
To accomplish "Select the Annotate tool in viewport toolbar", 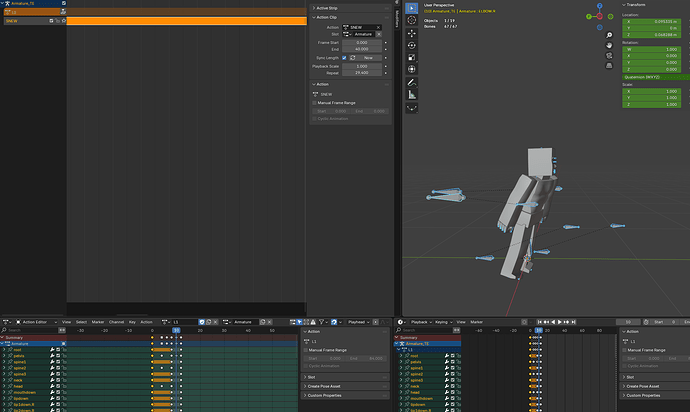I will click(x=411, y=82).
